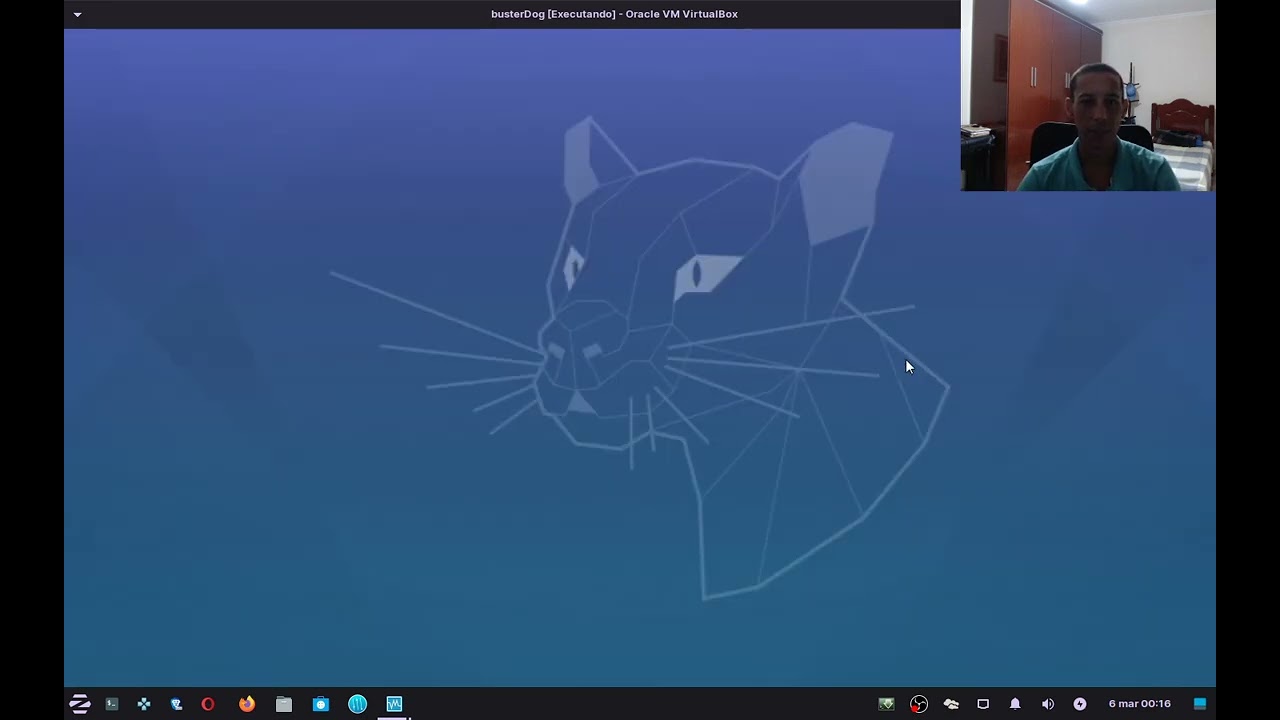Click the webcam video overlay
This screenshot has width=1280, height=720.
coord(1088,95)
